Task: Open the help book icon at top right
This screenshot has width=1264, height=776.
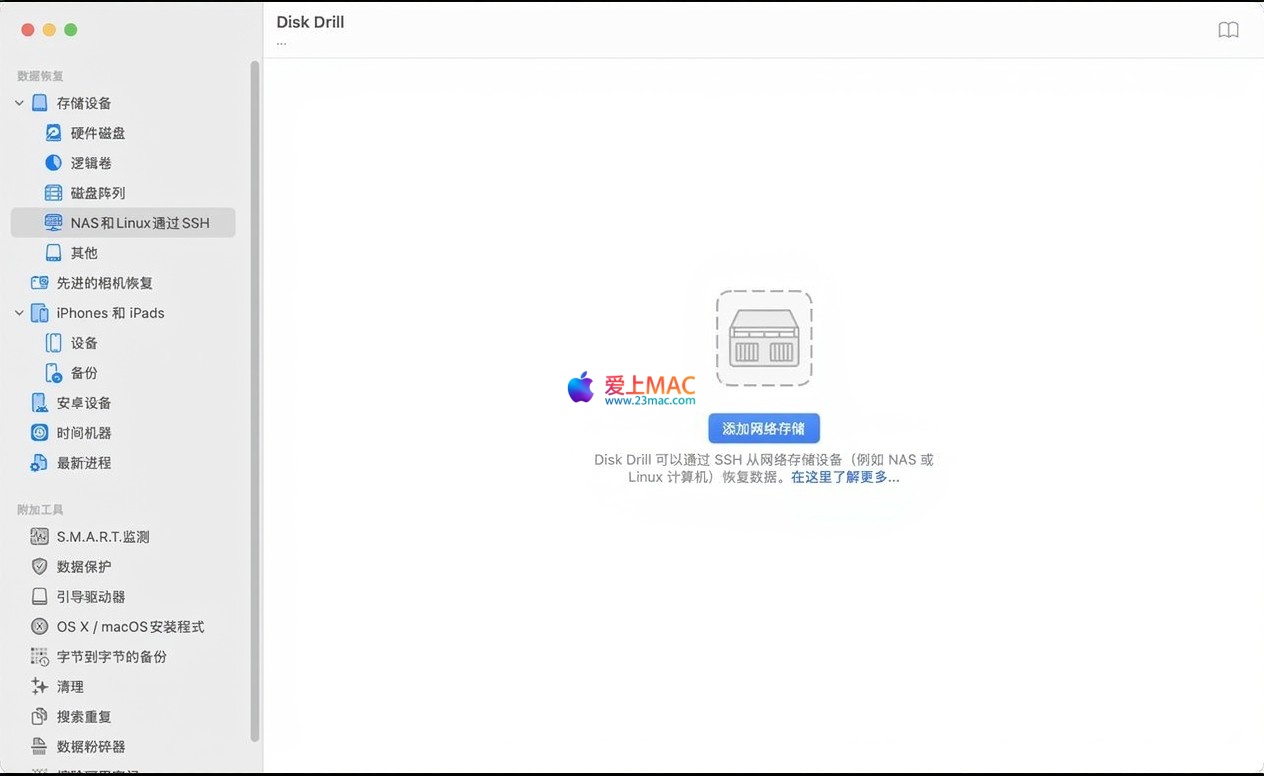Action: 1228,30
